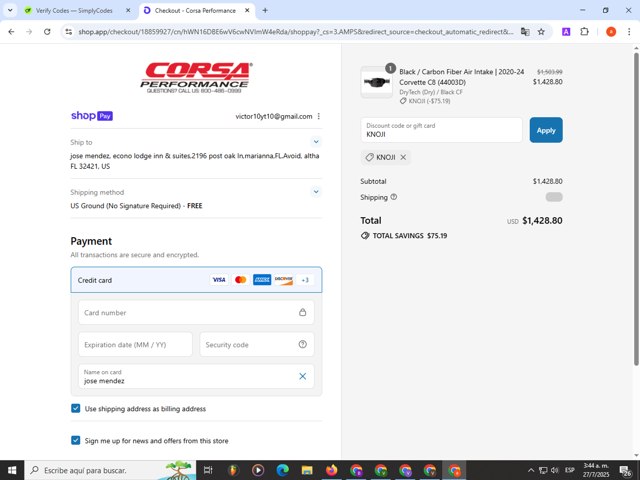Remove the applied KNOJI discount tag
This screenshot has width=640, height=480.
(x=403, y=157)
